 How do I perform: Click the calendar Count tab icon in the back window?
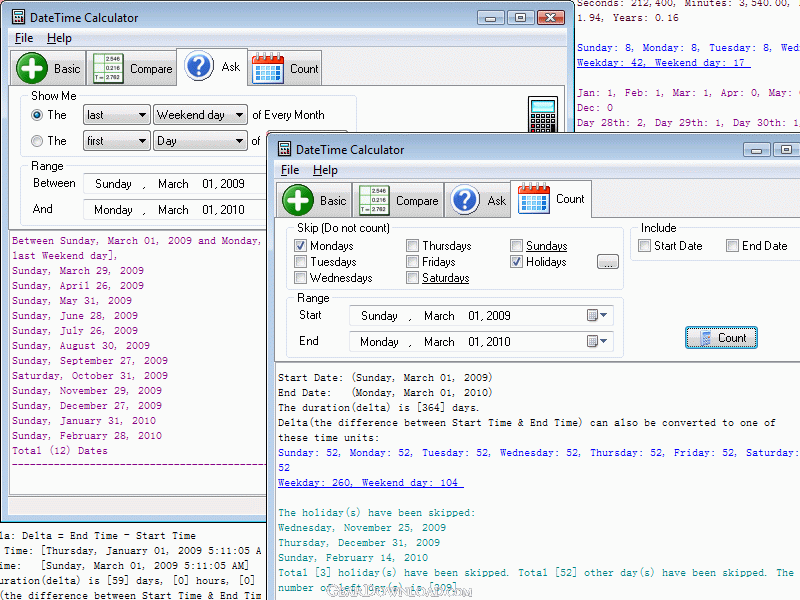(268, 68)
